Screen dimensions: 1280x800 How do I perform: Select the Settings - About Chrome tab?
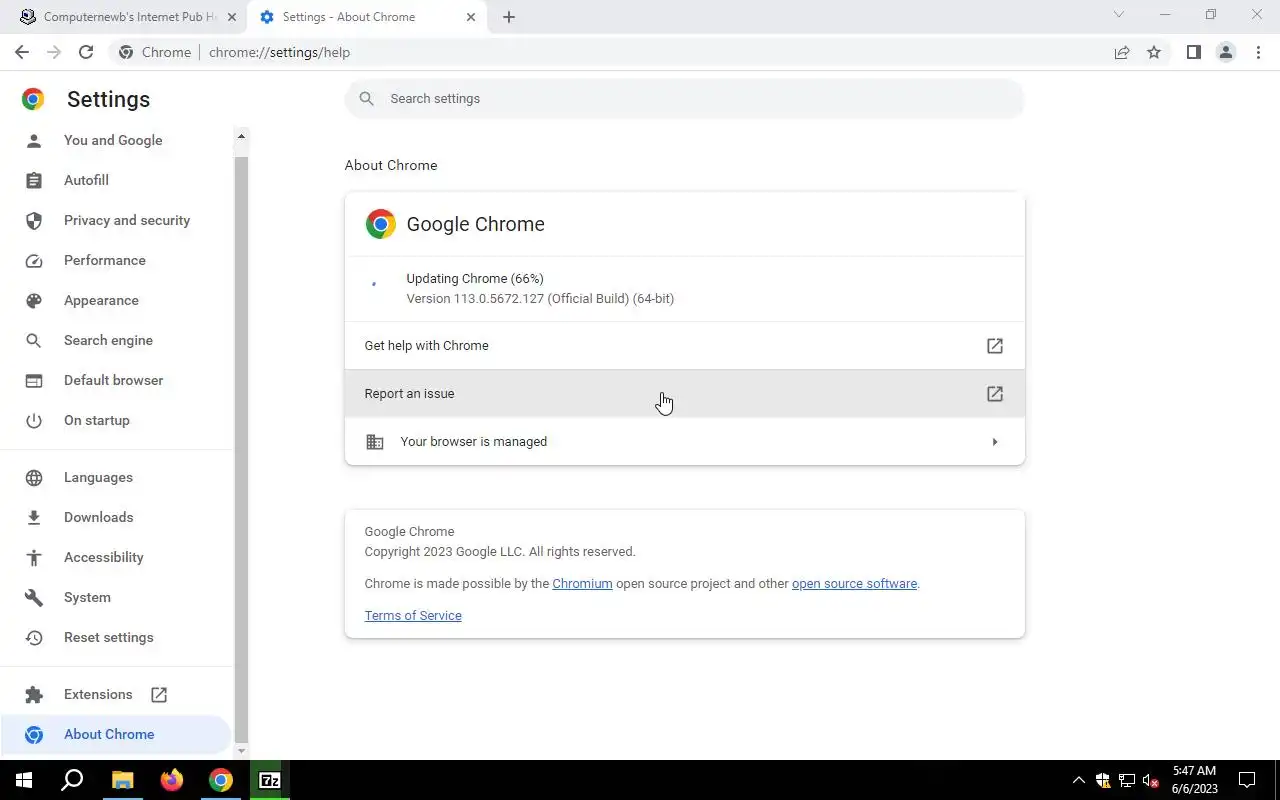(x=368, y=17)
